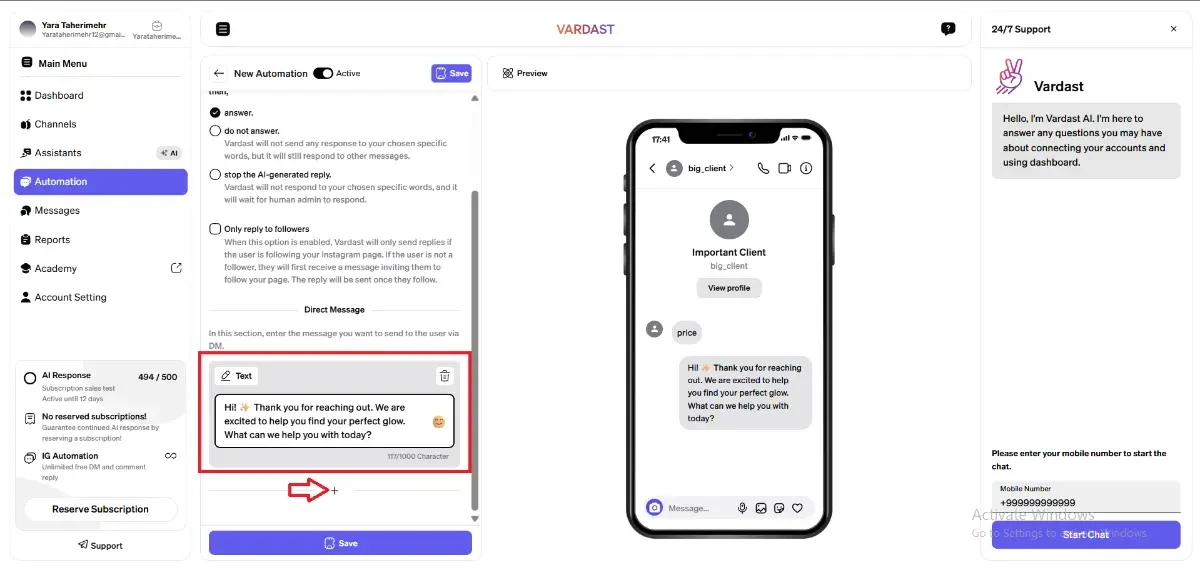Click the Reserve Subscription button

pyautogui.click(x=100, y=509)
